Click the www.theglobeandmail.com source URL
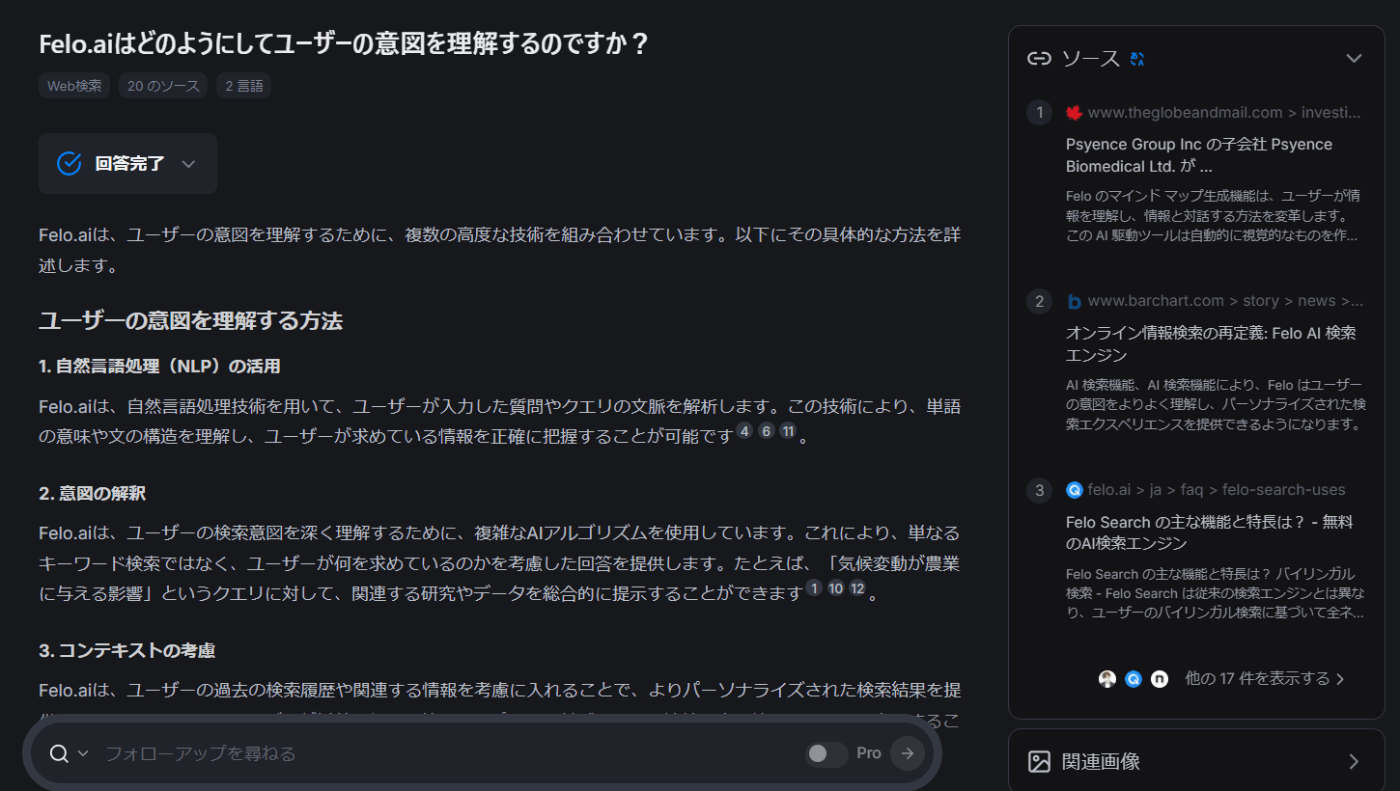 coord(1224,112)
